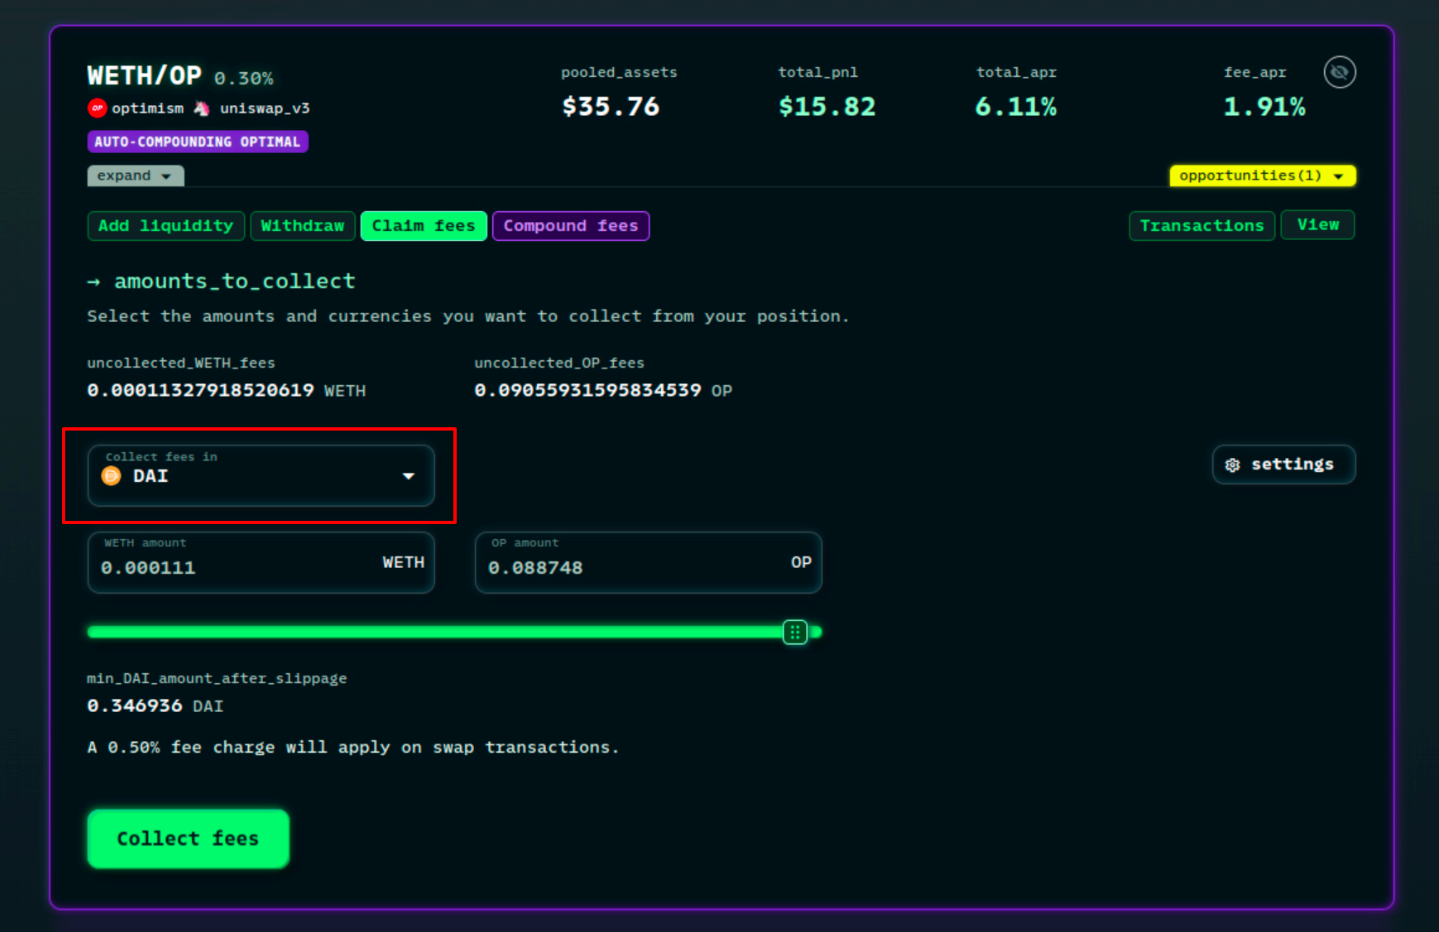Switch to the Add liquidity tab

click(x=166, y=226)
